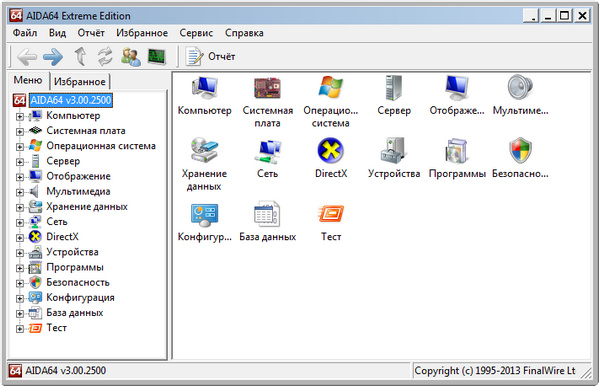Open the Тест benchmark icon in the right pane
The width and height of the screenshot is (599, 386).
pyautogui.click(x=330, y=214)
